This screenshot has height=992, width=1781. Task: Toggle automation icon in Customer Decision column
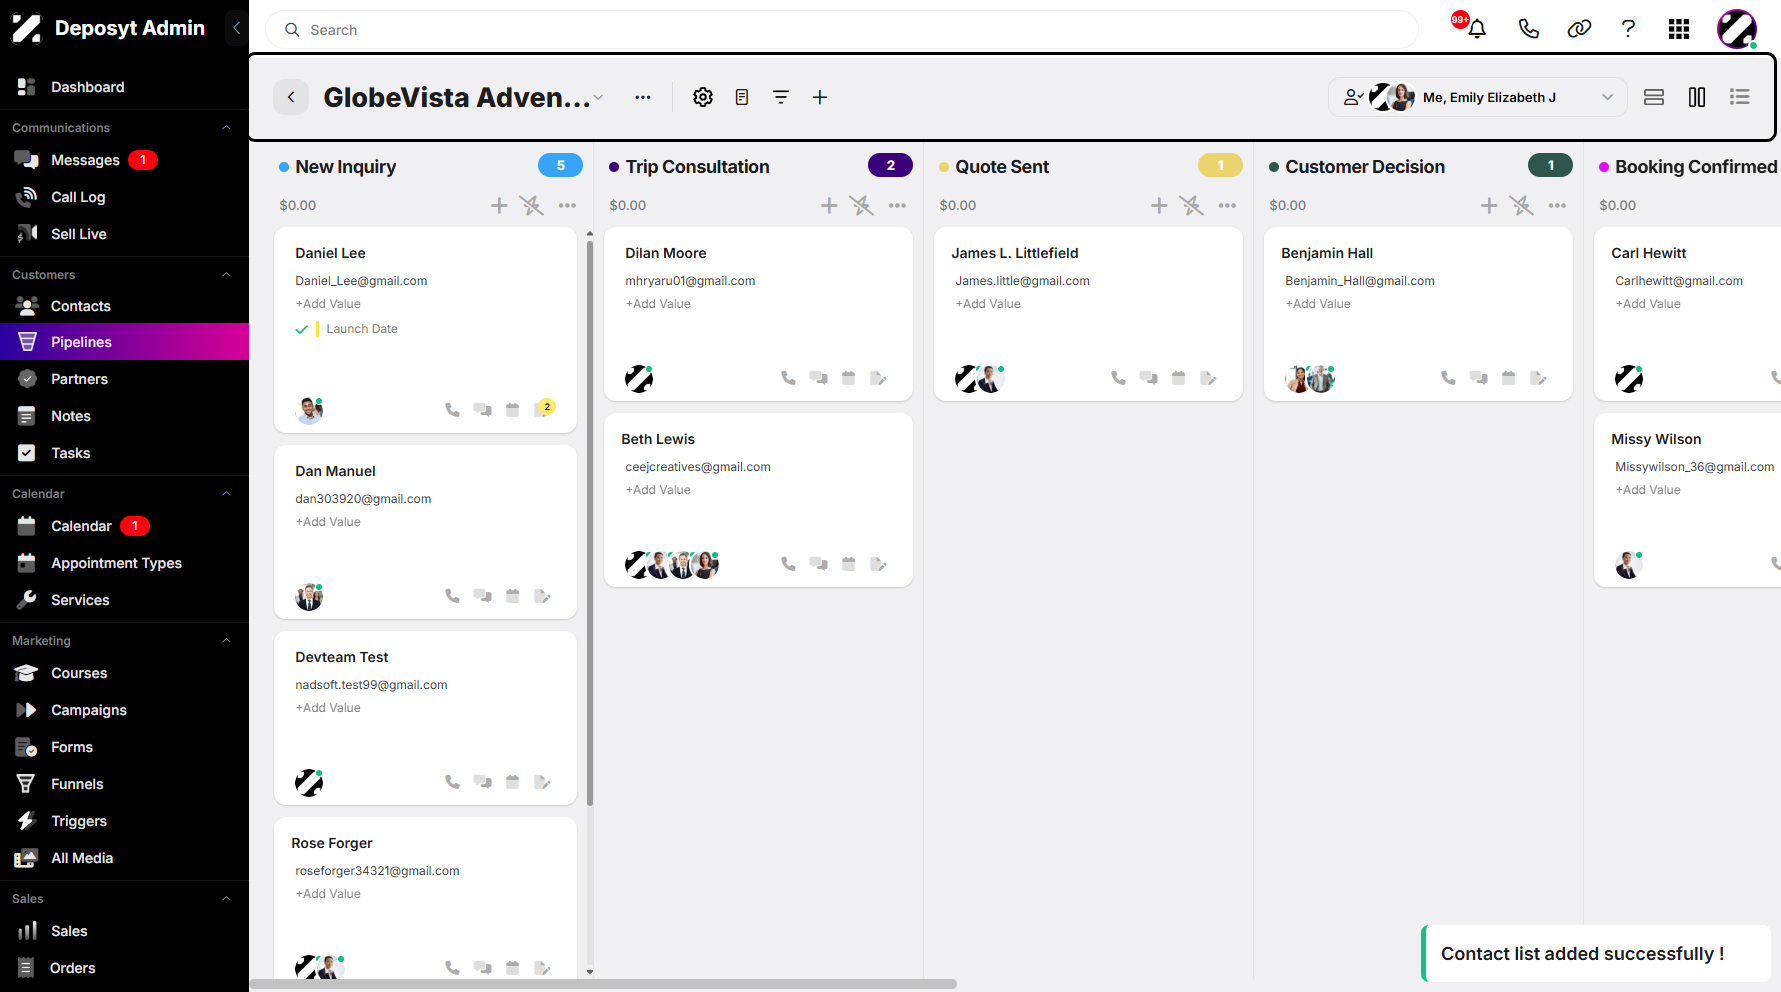pos(1521,205)
